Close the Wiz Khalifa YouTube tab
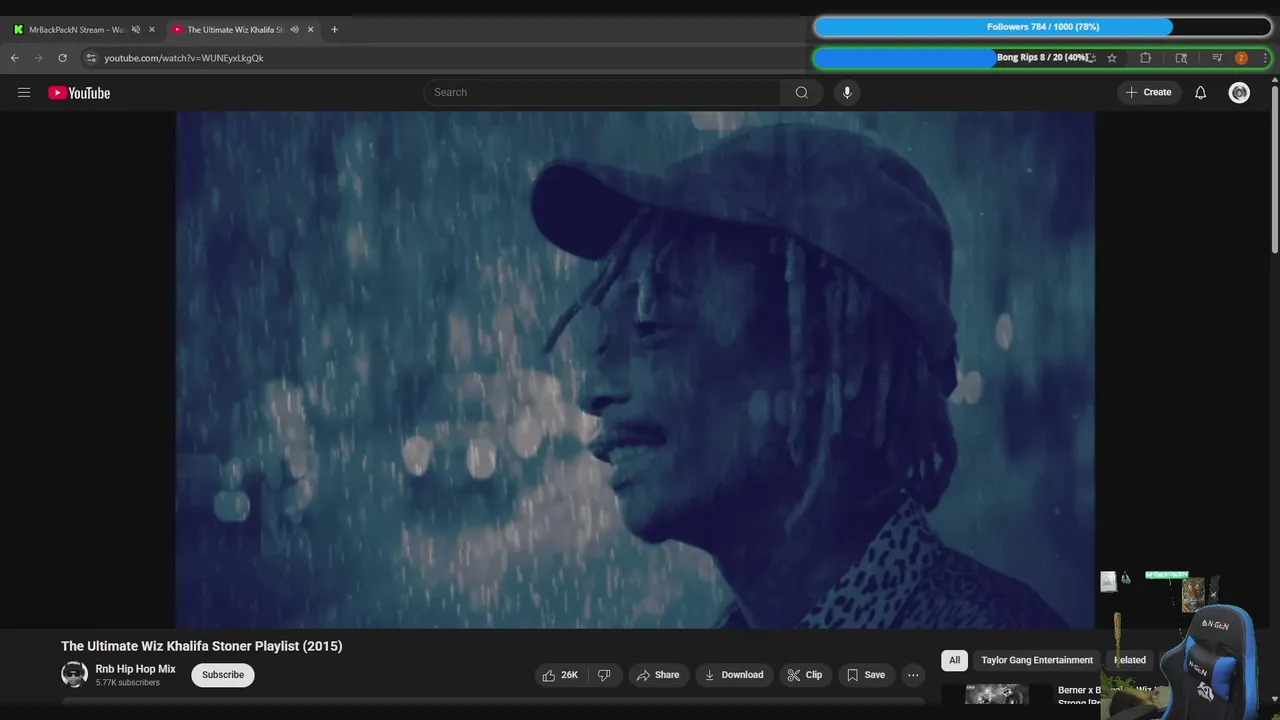The image size is (1280, 720). pos(310,30)
